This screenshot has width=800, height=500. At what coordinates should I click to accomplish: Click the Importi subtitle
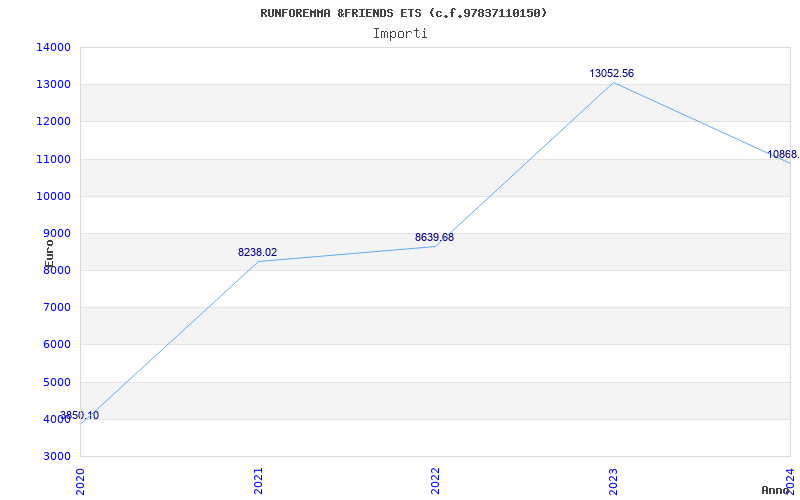[400, 34]
